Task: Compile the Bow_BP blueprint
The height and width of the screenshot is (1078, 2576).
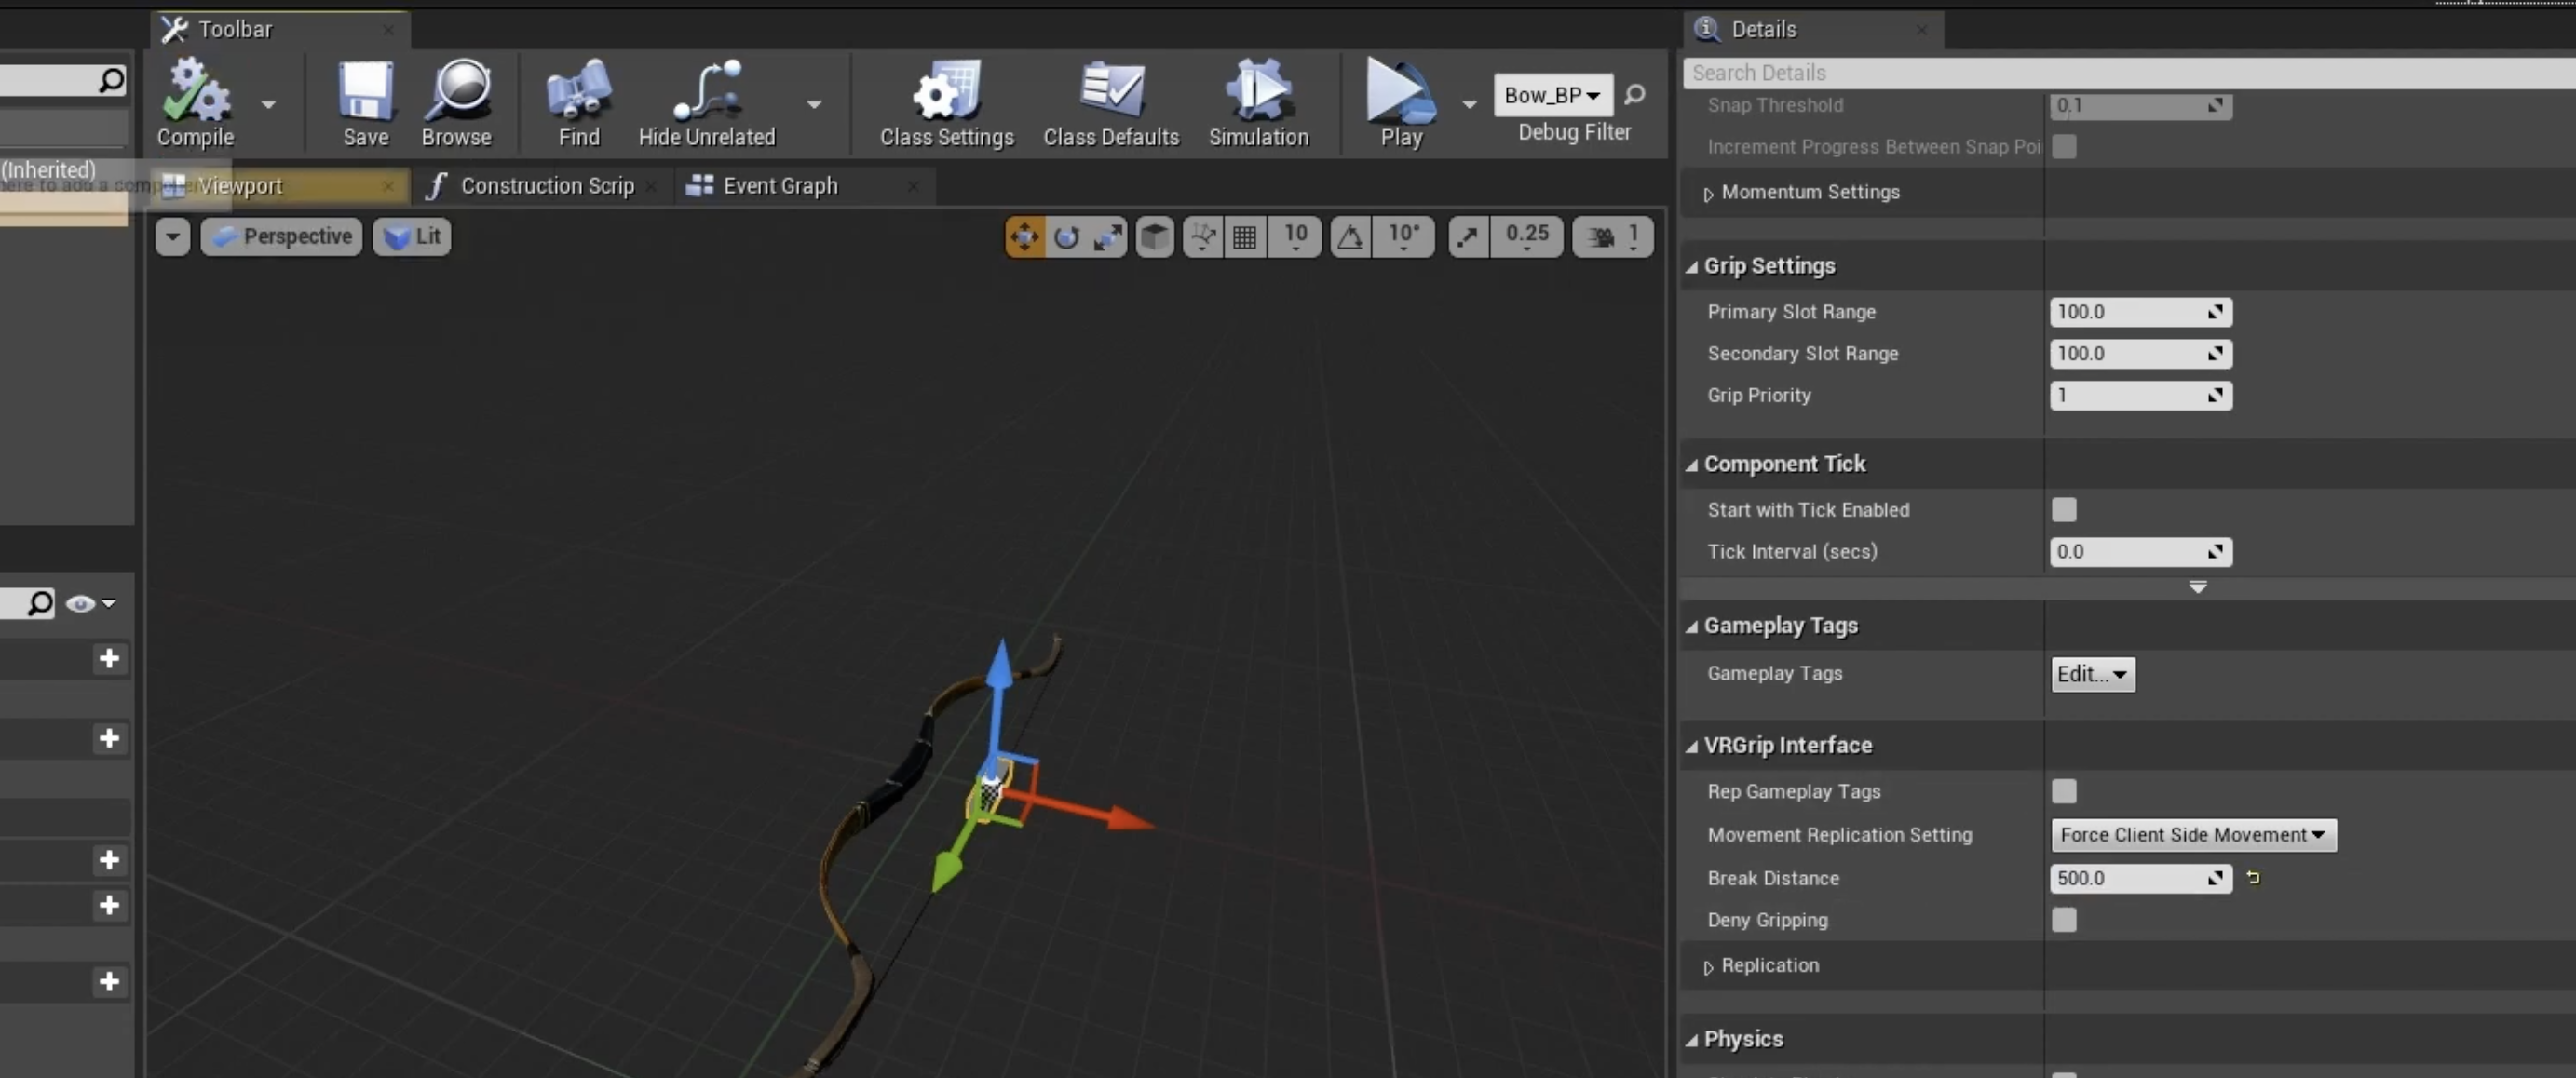Action: (196, 103)
